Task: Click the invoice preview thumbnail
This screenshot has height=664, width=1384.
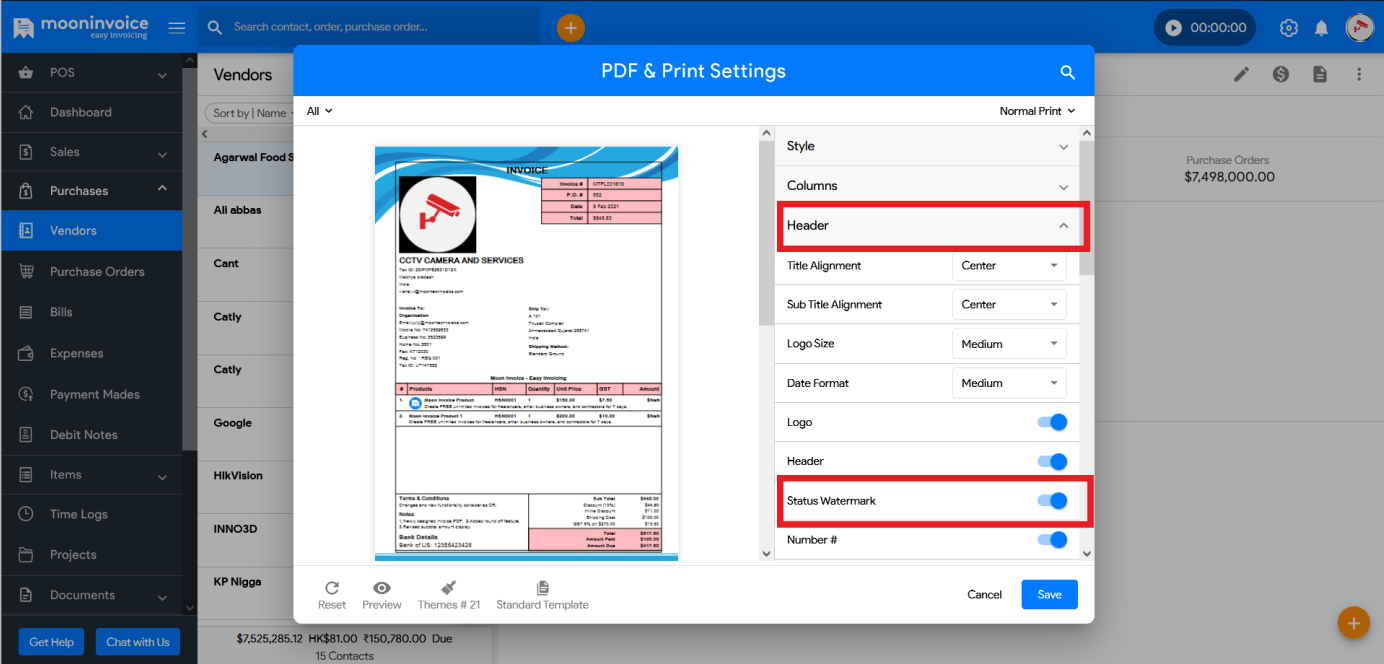Action: click(526, 353)
